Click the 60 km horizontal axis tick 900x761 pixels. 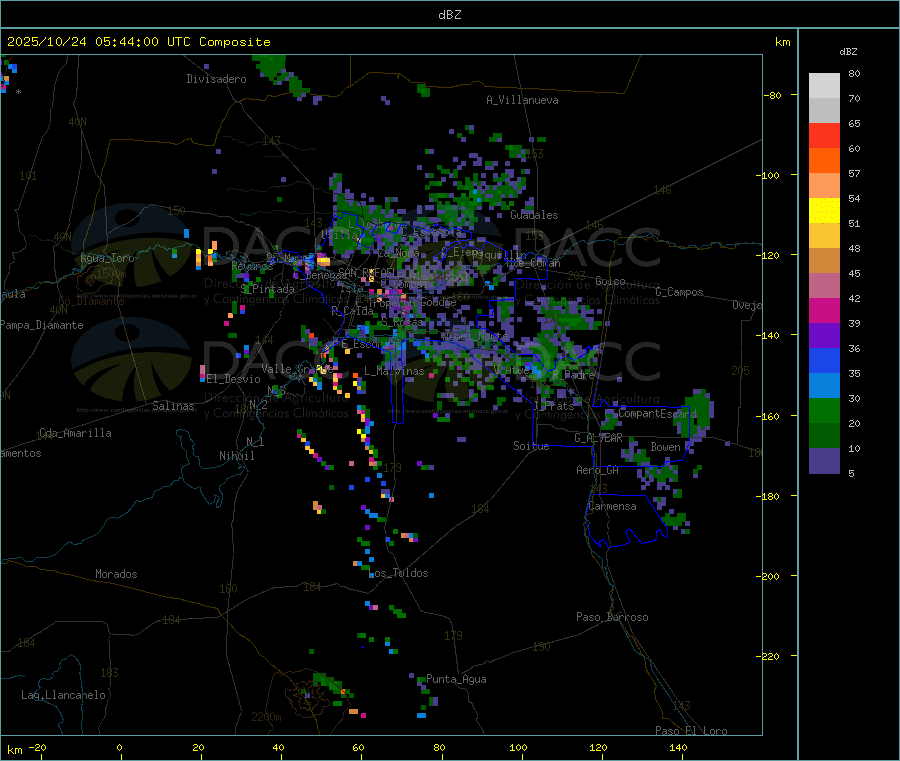pyautogui.click(x=358, y=747)
